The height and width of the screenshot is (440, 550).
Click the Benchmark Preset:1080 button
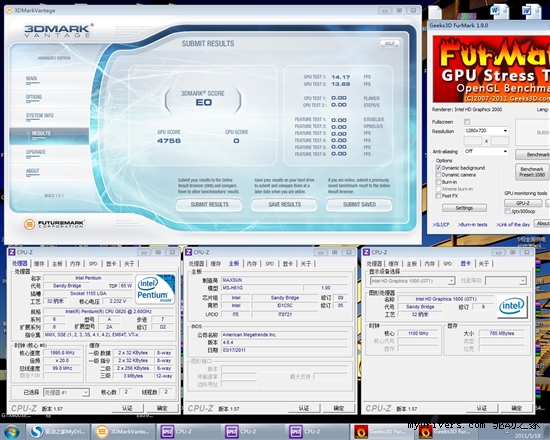coord(532,172)
